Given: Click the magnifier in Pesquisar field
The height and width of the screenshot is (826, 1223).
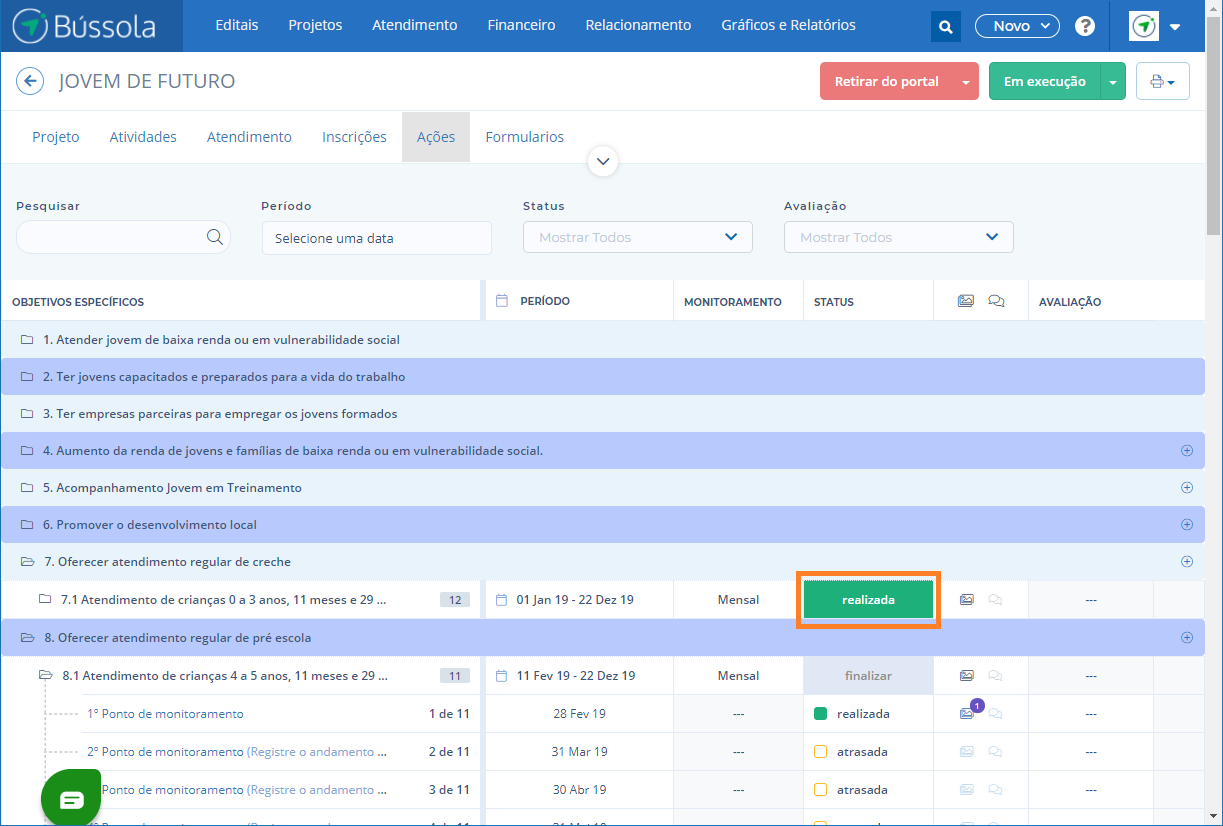Looking at the screenshot, I should click(x=214, y=237).
